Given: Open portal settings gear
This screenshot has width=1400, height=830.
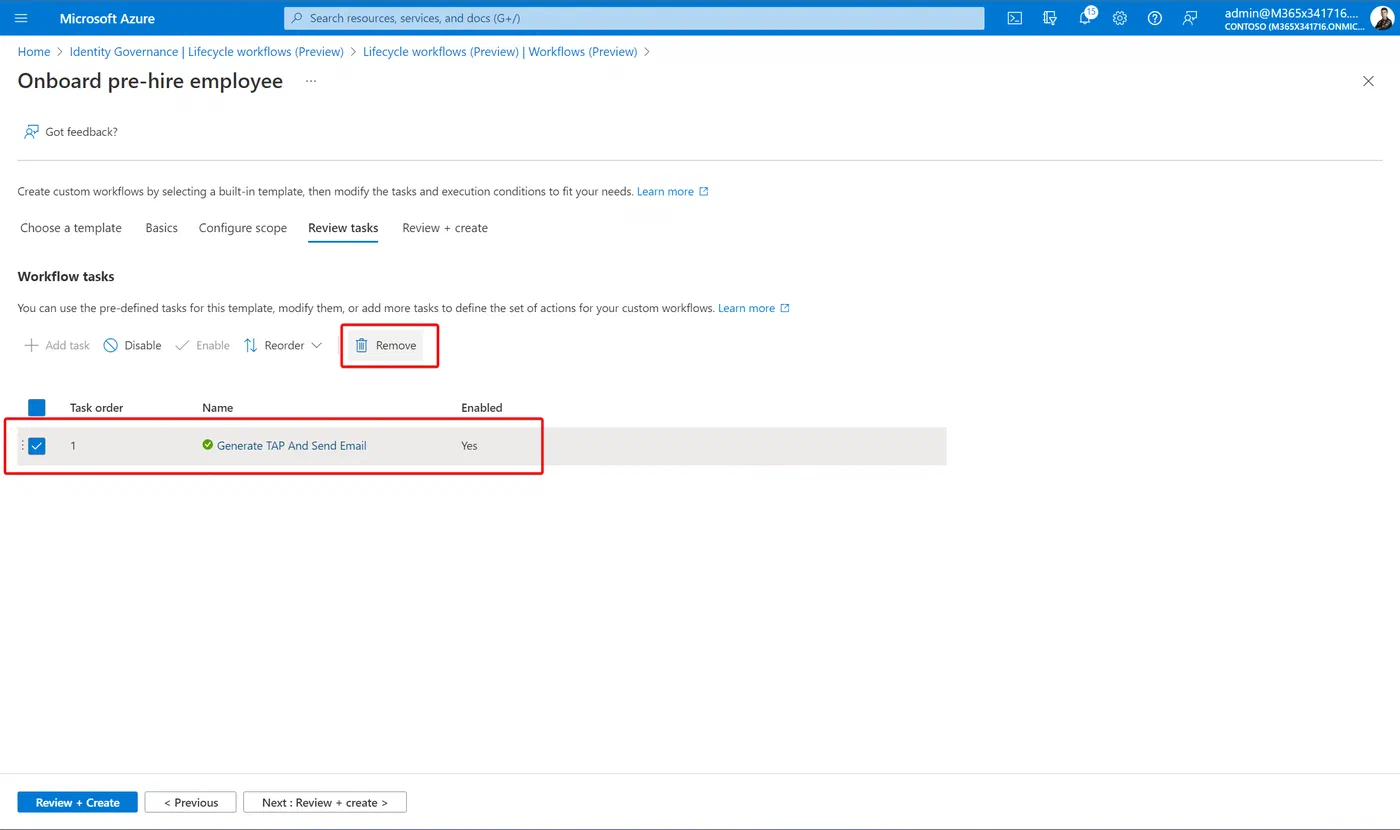Looking at the screenshot, I should (1120, 18).
